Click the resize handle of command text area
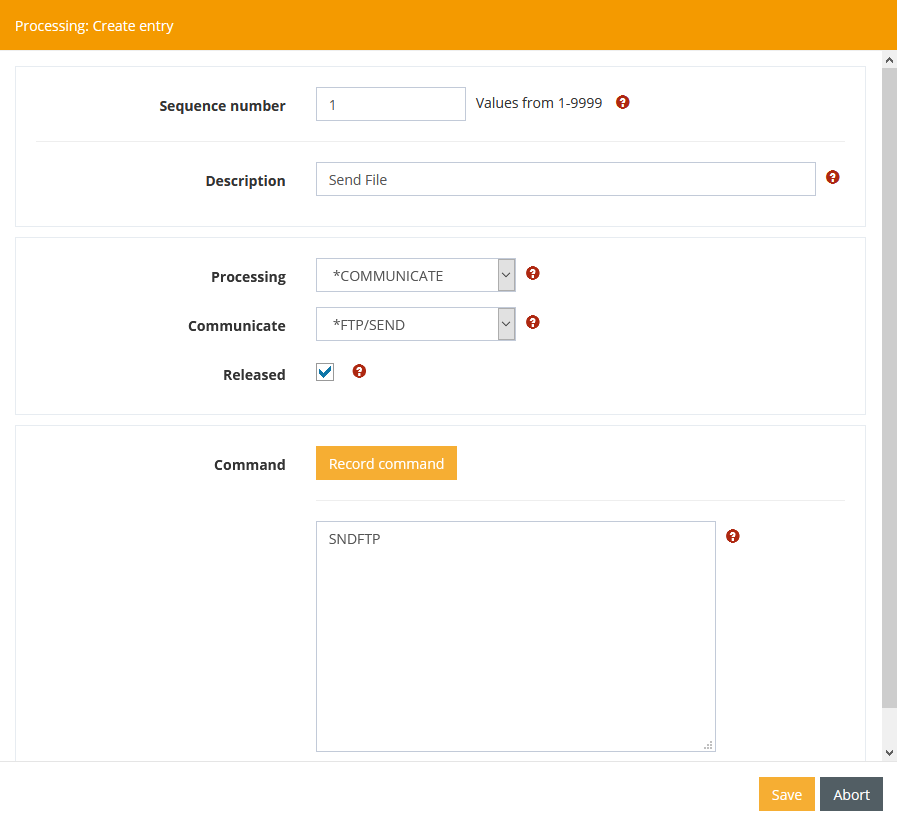Screen dimensions: 897x825 click(708, 744)
